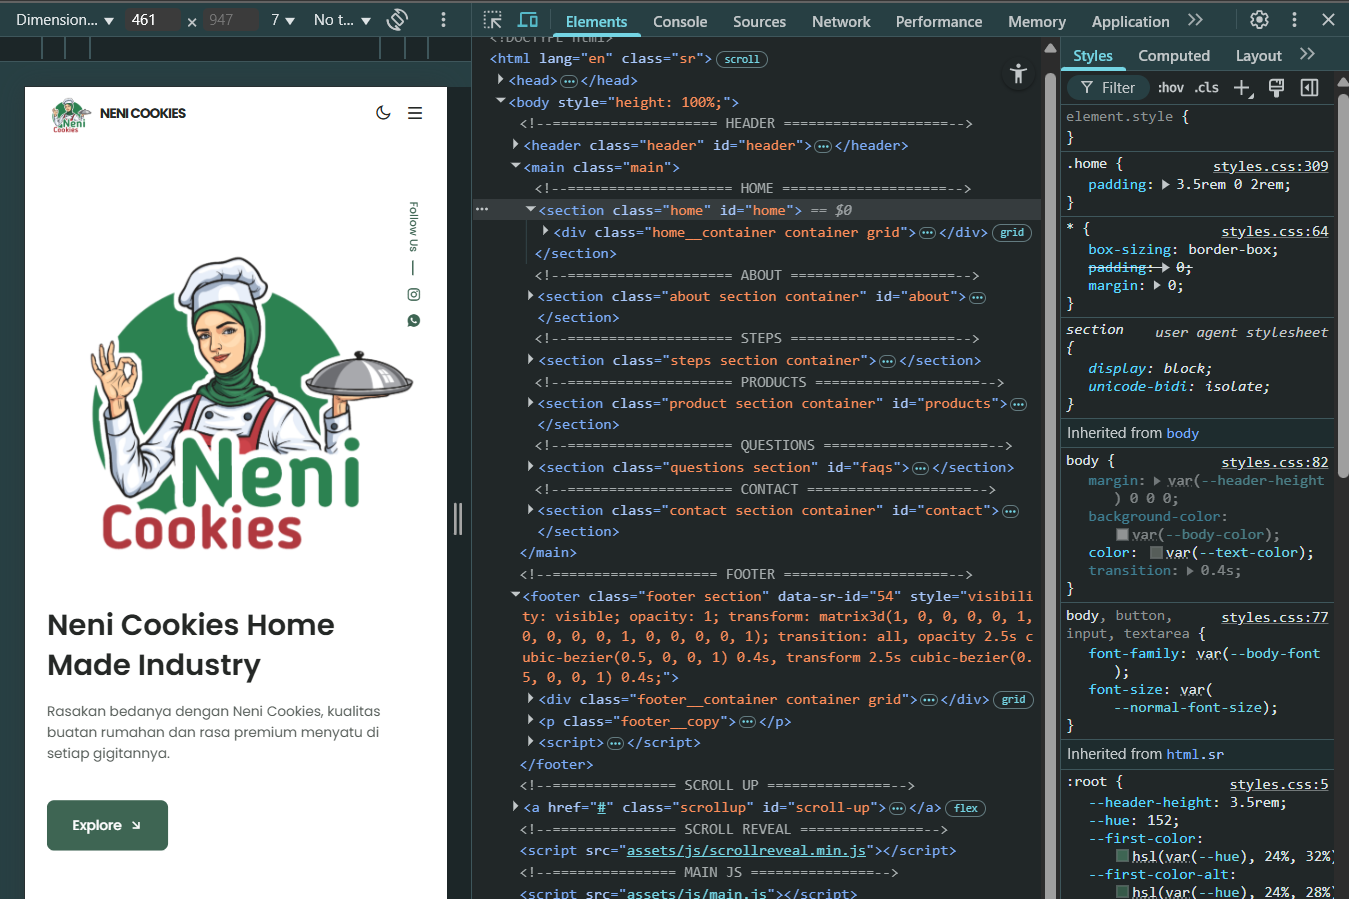This screenshot has width=1349, height=899.
Task: Toggle dark mode via the moon icon
Action: tap(383, 113)
